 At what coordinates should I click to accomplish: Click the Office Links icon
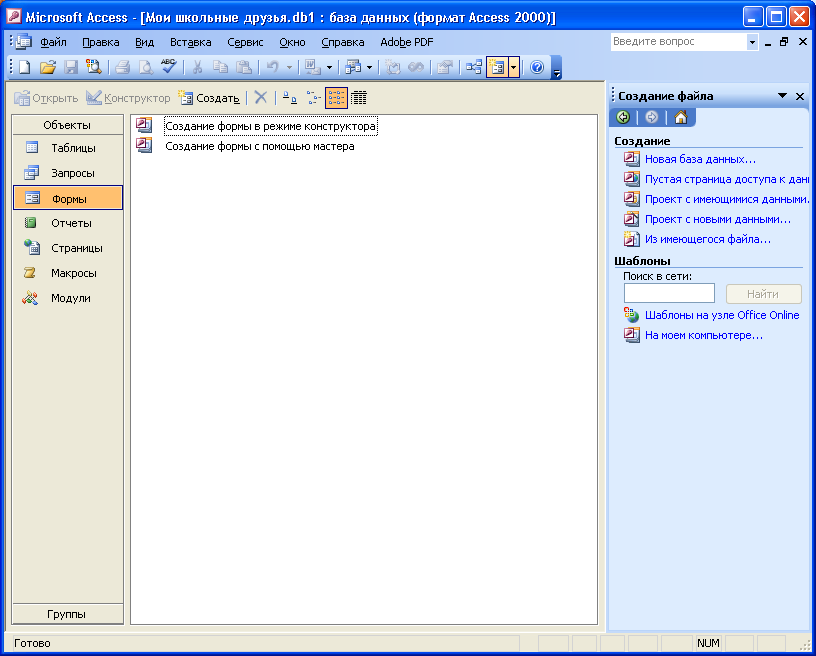(x=313, y=67)
